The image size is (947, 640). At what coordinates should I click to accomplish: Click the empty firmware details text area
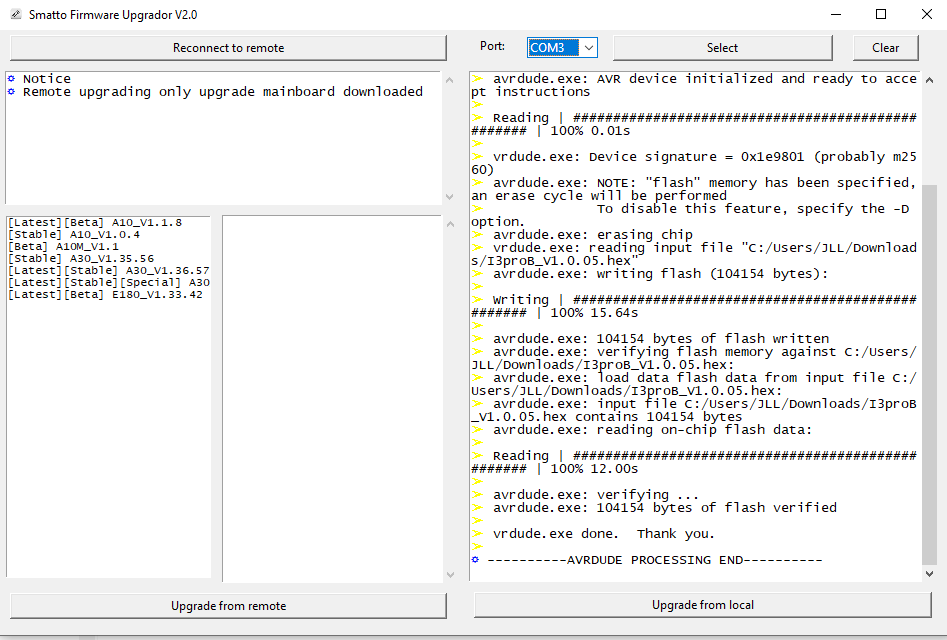[332, 398]
